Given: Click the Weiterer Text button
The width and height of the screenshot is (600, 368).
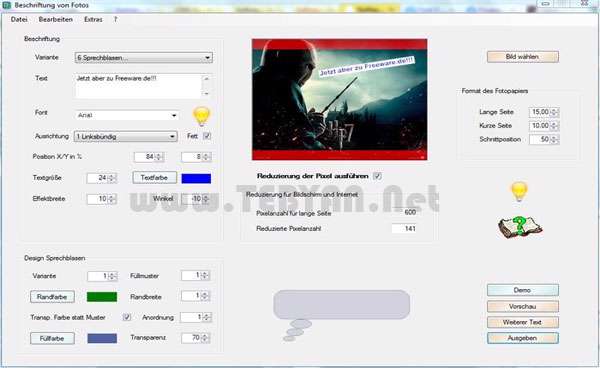Looking at the screenshot, I should [x=523, y=322].
